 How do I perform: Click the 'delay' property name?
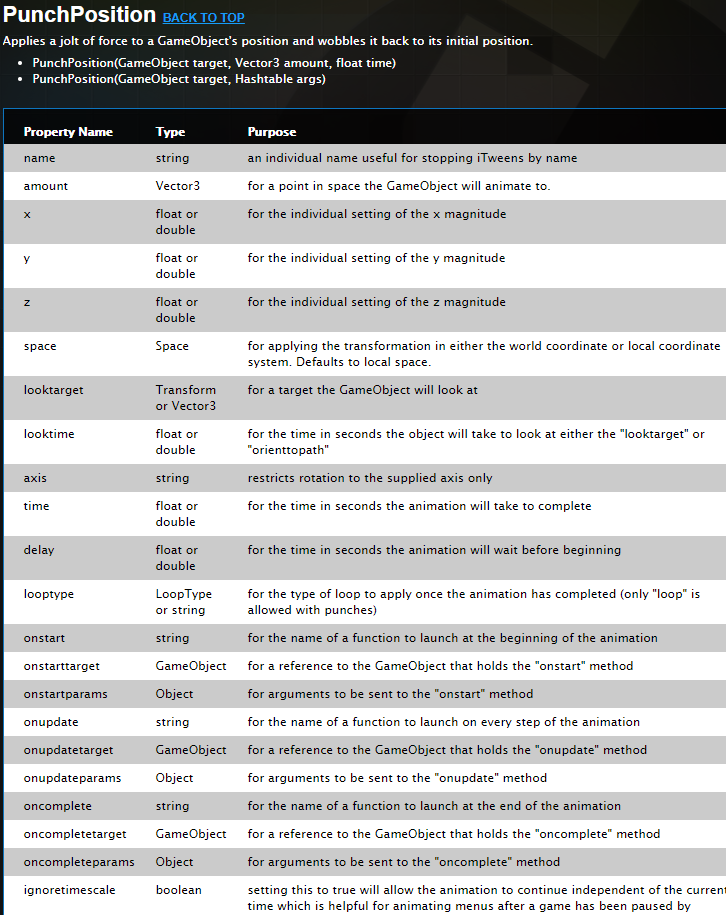[x=39, y=550]
